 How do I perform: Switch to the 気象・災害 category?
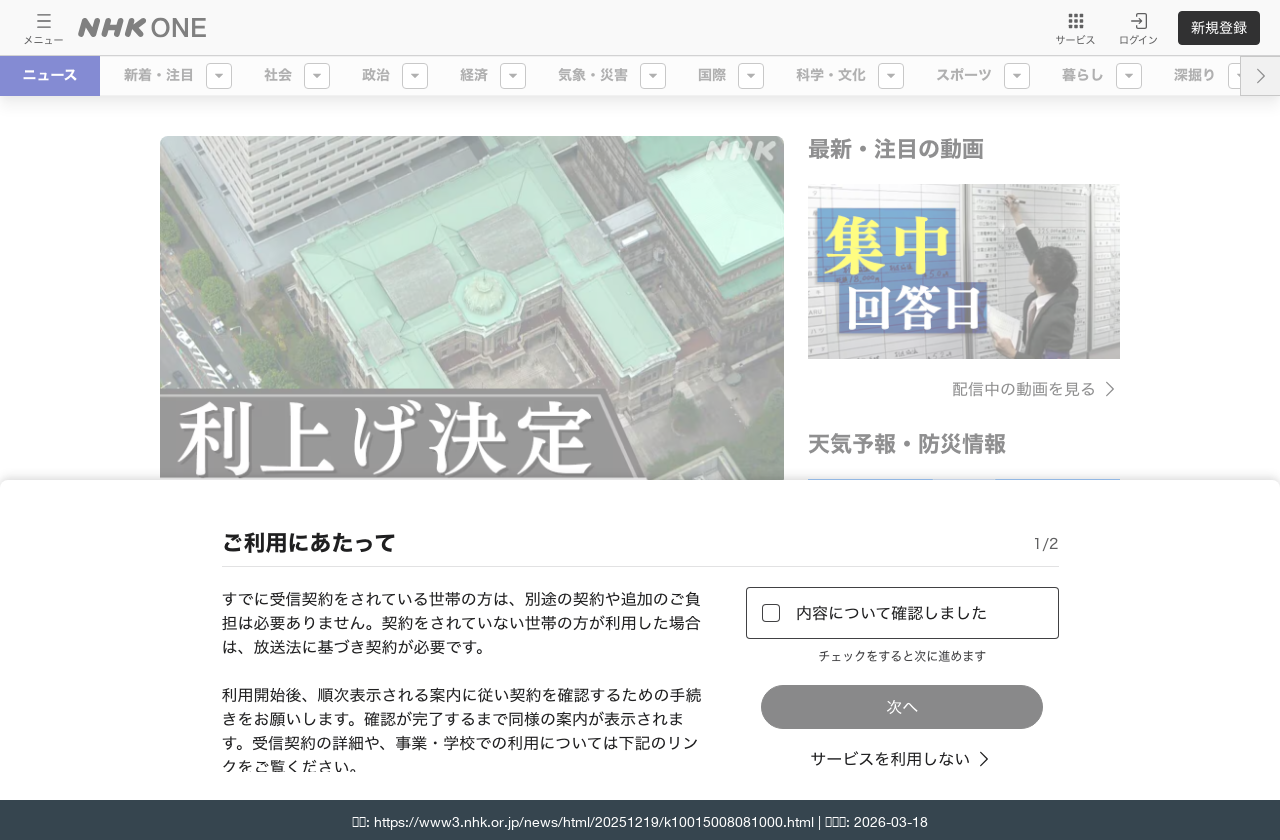(x=593, y=74)
